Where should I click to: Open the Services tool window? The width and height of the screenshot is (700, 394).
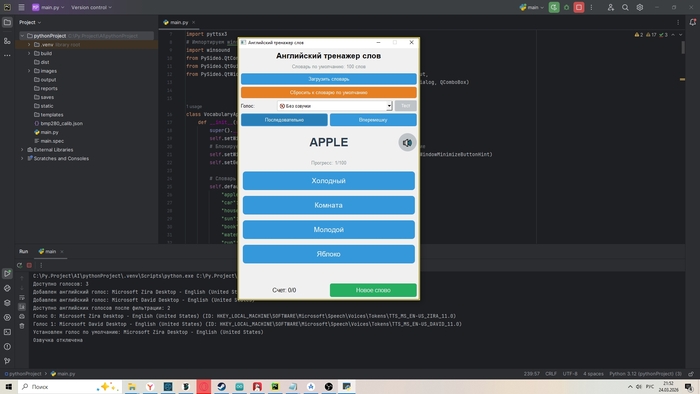(x=7, y=318)
